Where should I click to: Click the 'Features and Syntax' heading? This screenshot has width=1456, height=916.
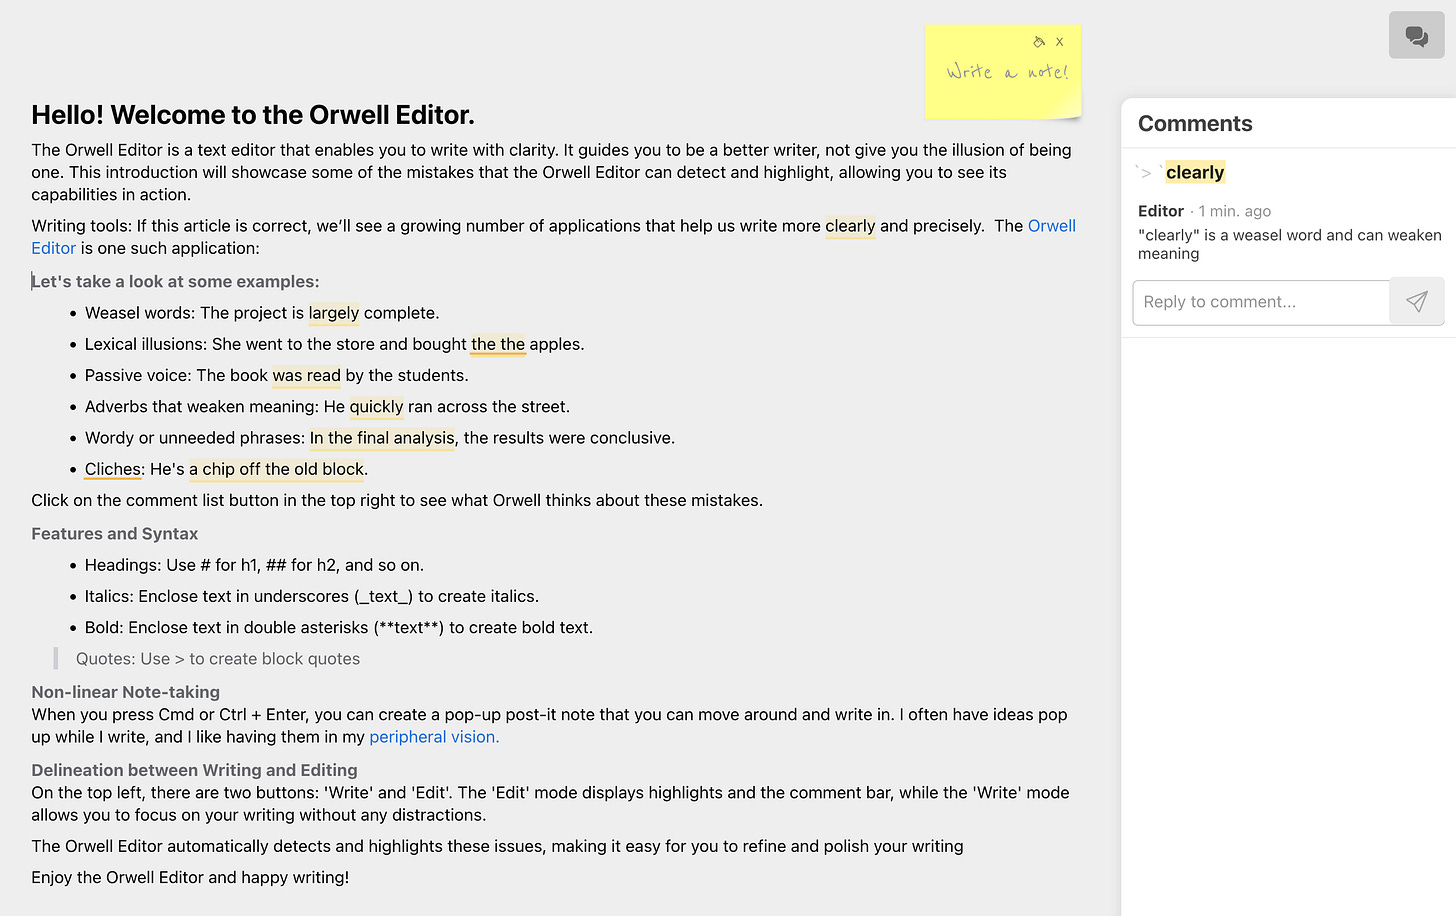(115, 534)
